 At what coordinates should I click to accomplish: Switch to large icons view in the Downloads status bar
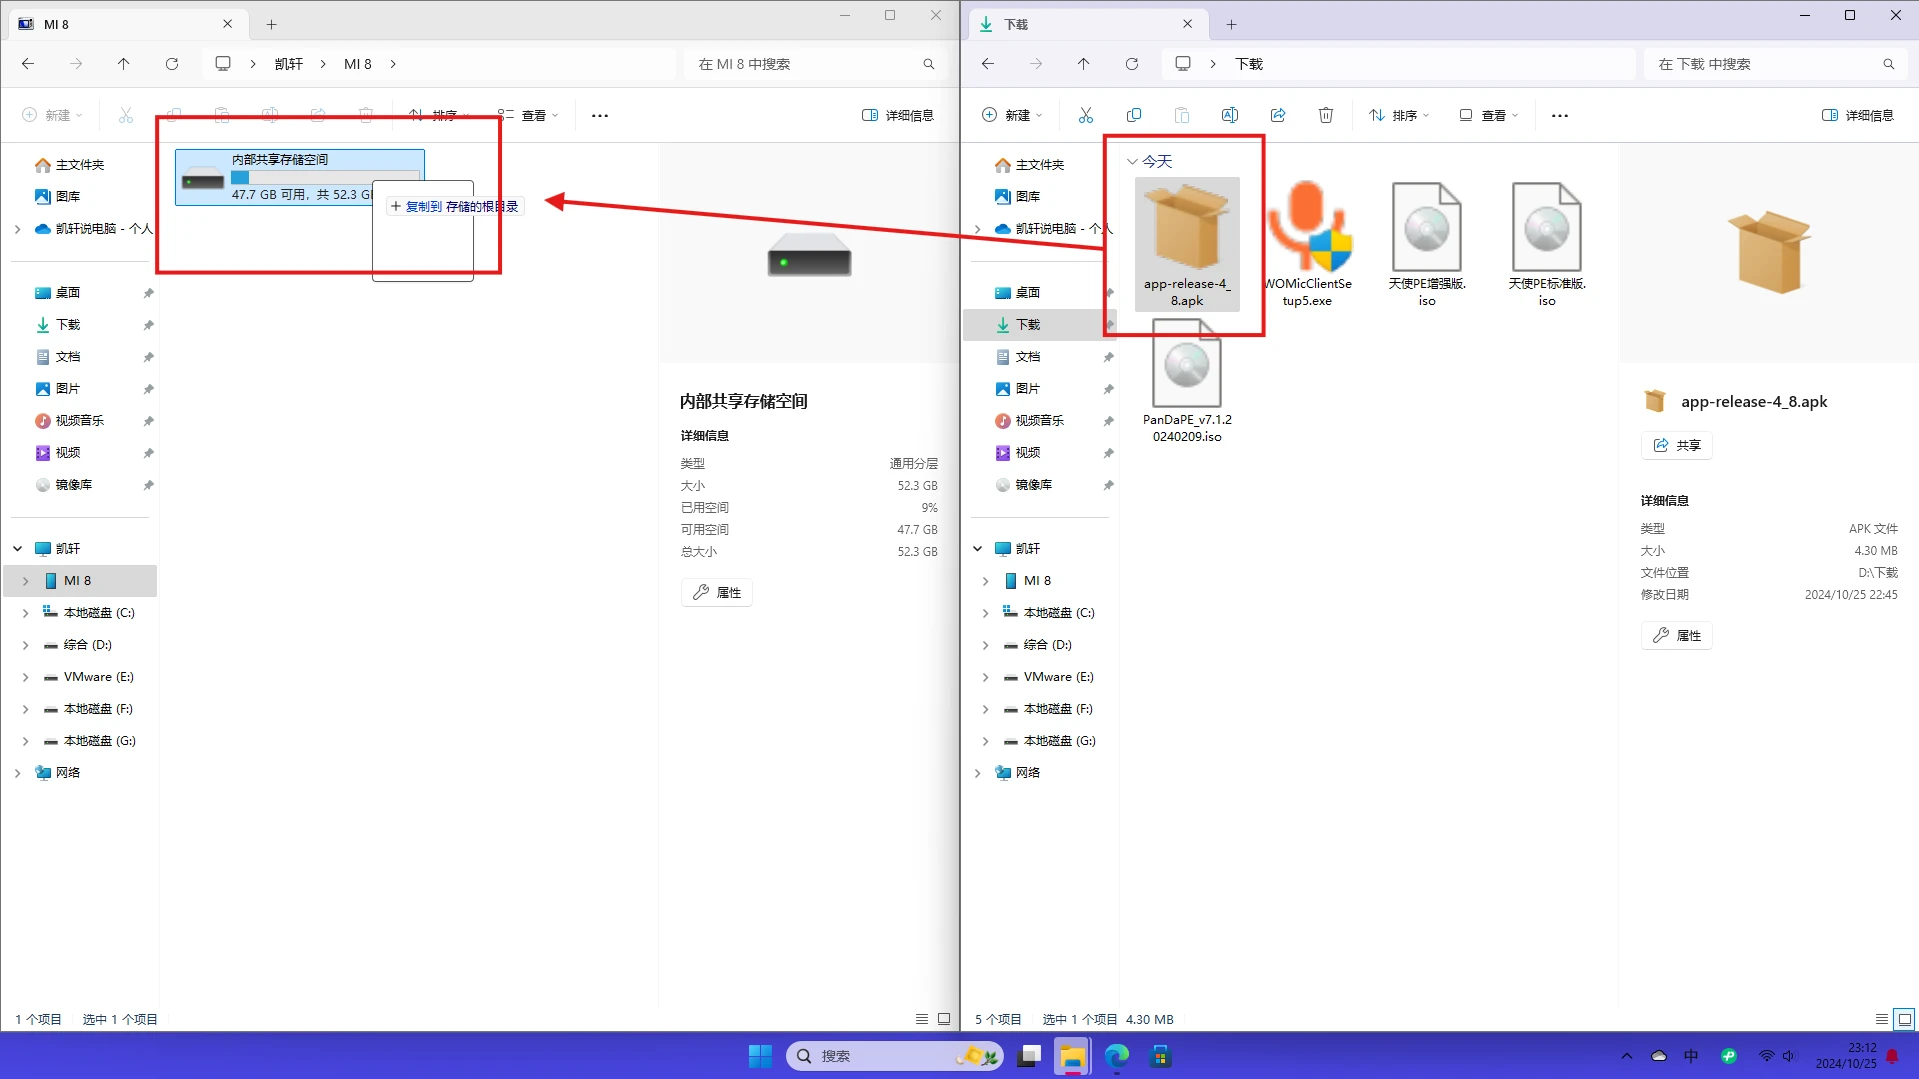[x=1905, y=1019]
